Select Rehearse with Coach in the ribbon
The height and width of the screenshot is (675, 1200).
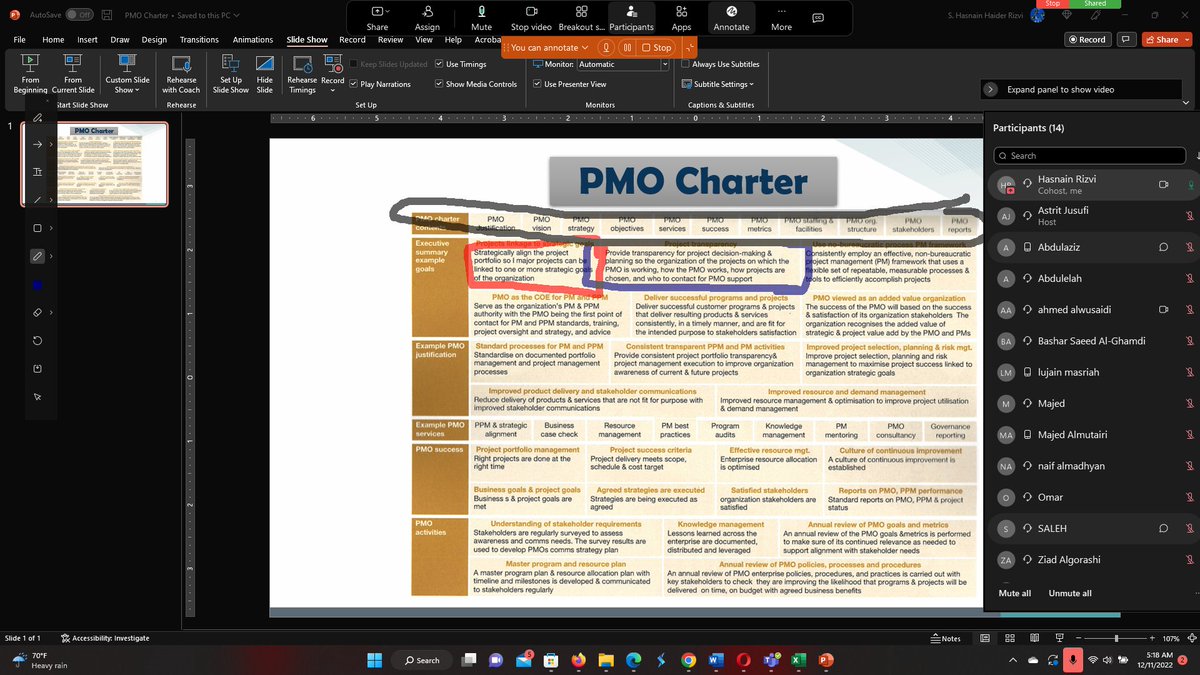[x=180, y=74]
